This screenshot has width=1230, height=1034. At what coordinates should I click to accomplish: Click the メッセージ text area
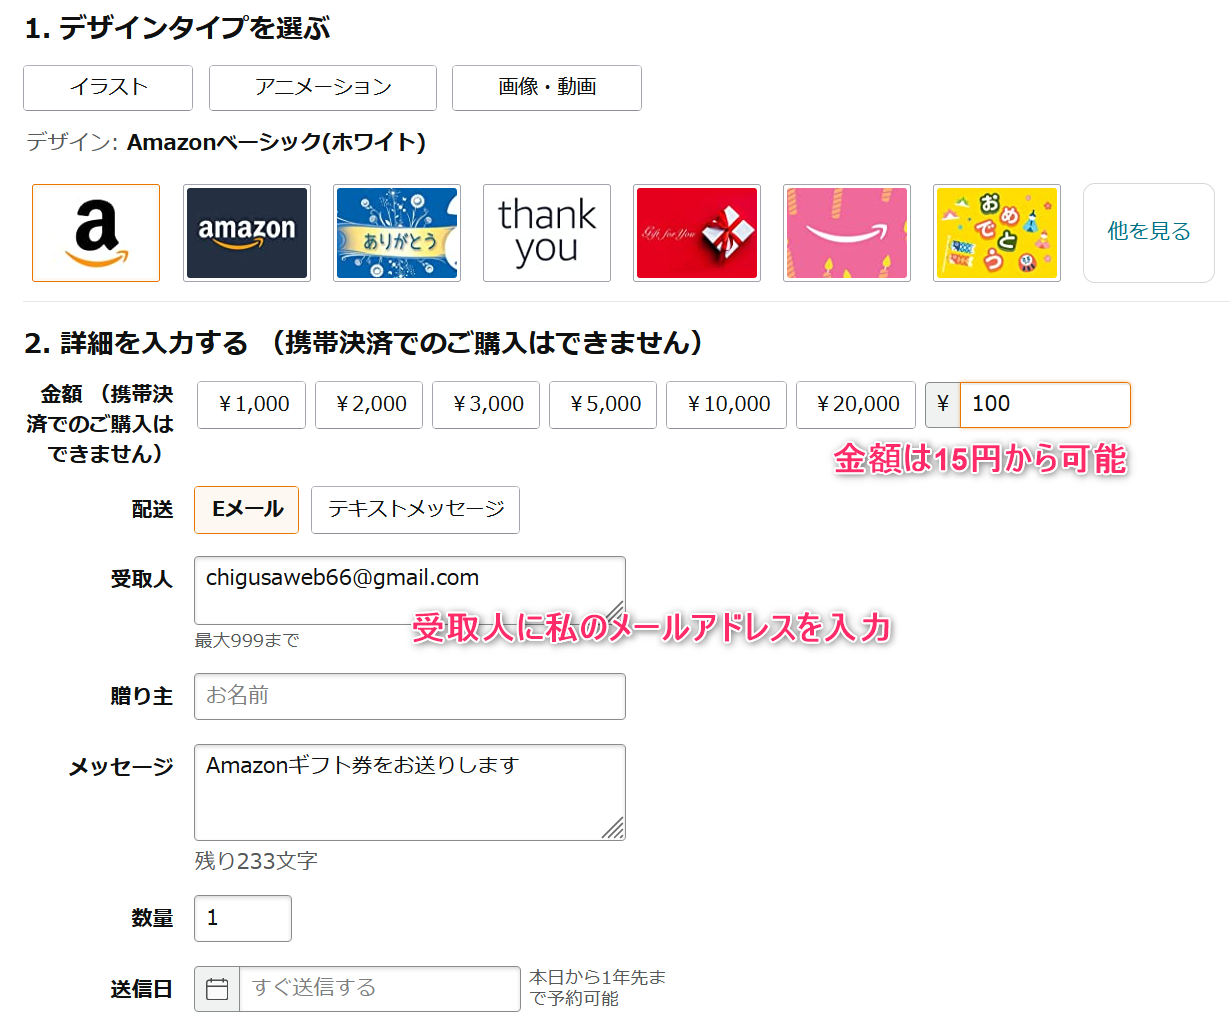coord(410,792)
